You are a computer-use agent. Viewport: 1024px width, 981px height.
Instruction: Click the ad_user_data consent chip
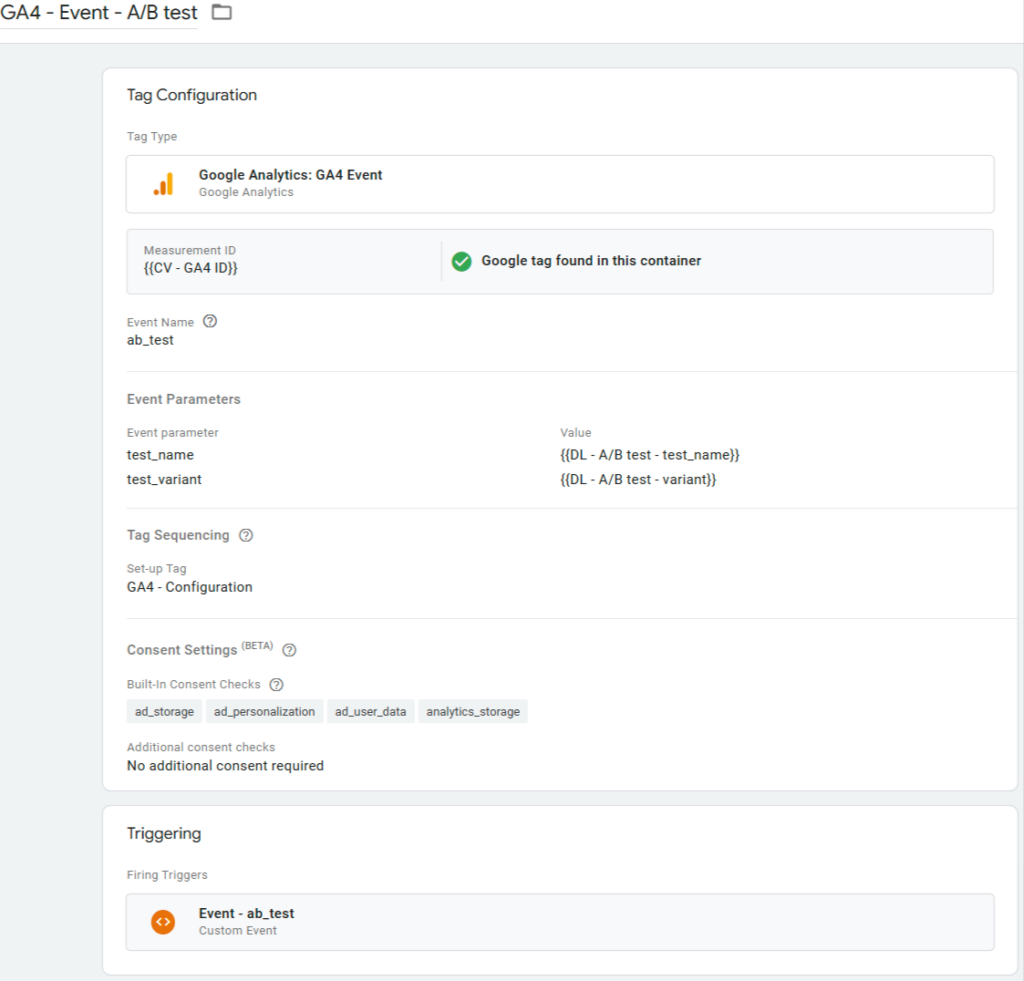[370, 712]
